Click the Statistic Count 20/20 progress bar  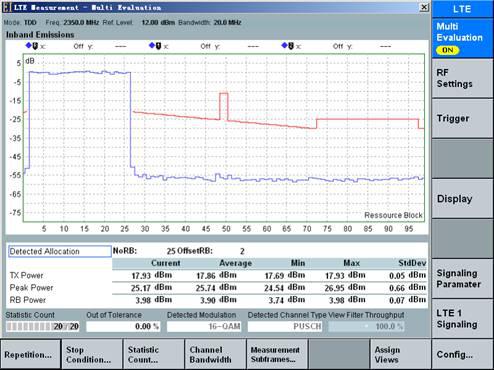(x=43, y=326)
